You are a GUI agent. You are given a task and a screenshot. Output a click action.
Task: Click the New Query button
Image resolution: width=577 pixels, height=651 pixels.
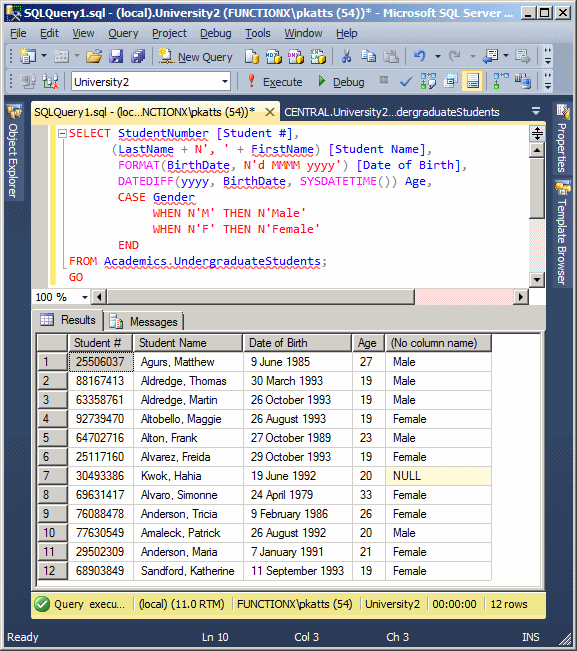pos(196,57)
